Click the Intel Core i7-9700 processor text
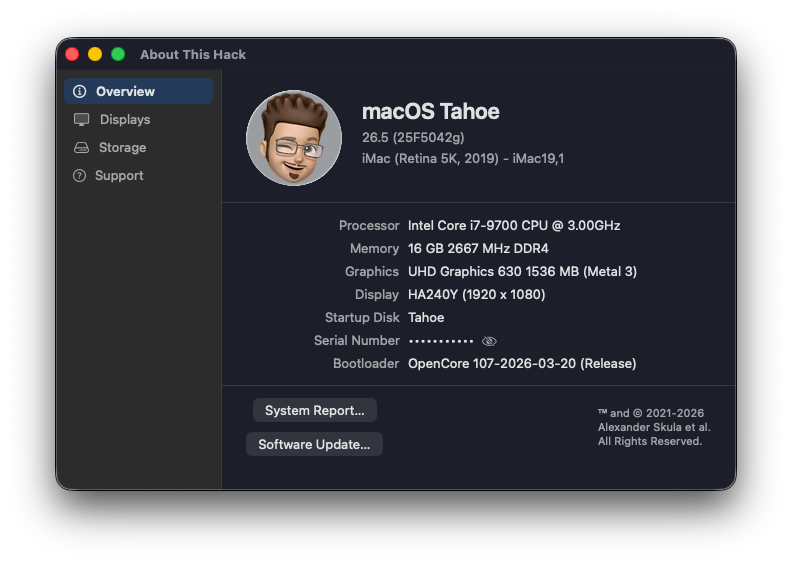This screenshot has width=792, height=564. click(x=514, y=226)
